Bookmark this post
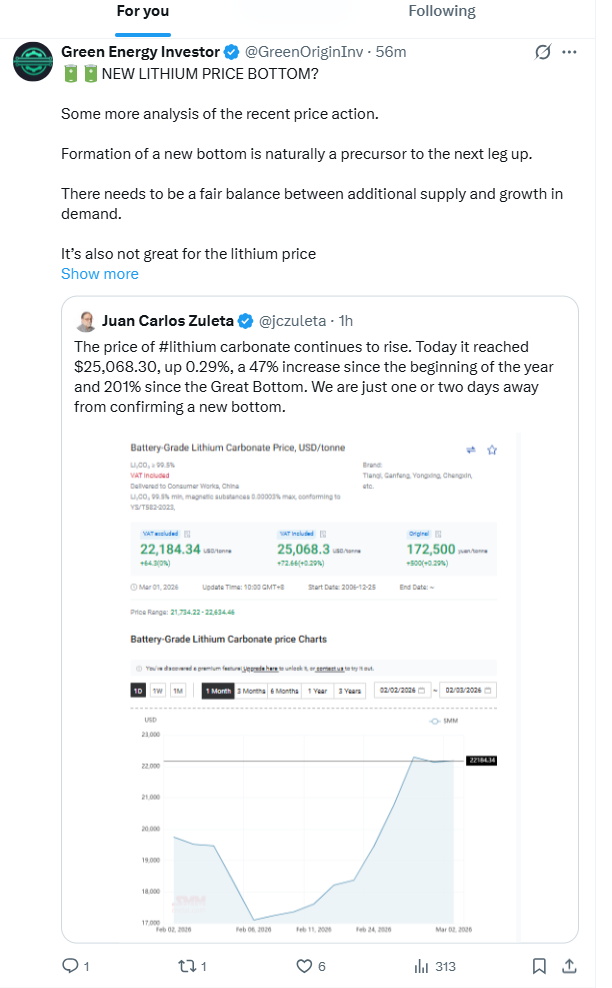Screen dimensions: 612x988 539,966
